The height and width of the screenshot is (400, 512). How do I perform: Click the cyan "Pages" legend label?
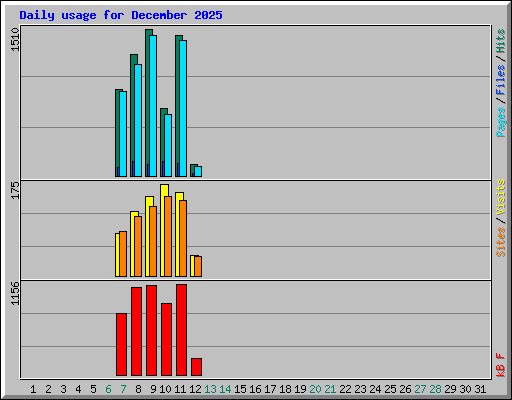click(500, 122)
